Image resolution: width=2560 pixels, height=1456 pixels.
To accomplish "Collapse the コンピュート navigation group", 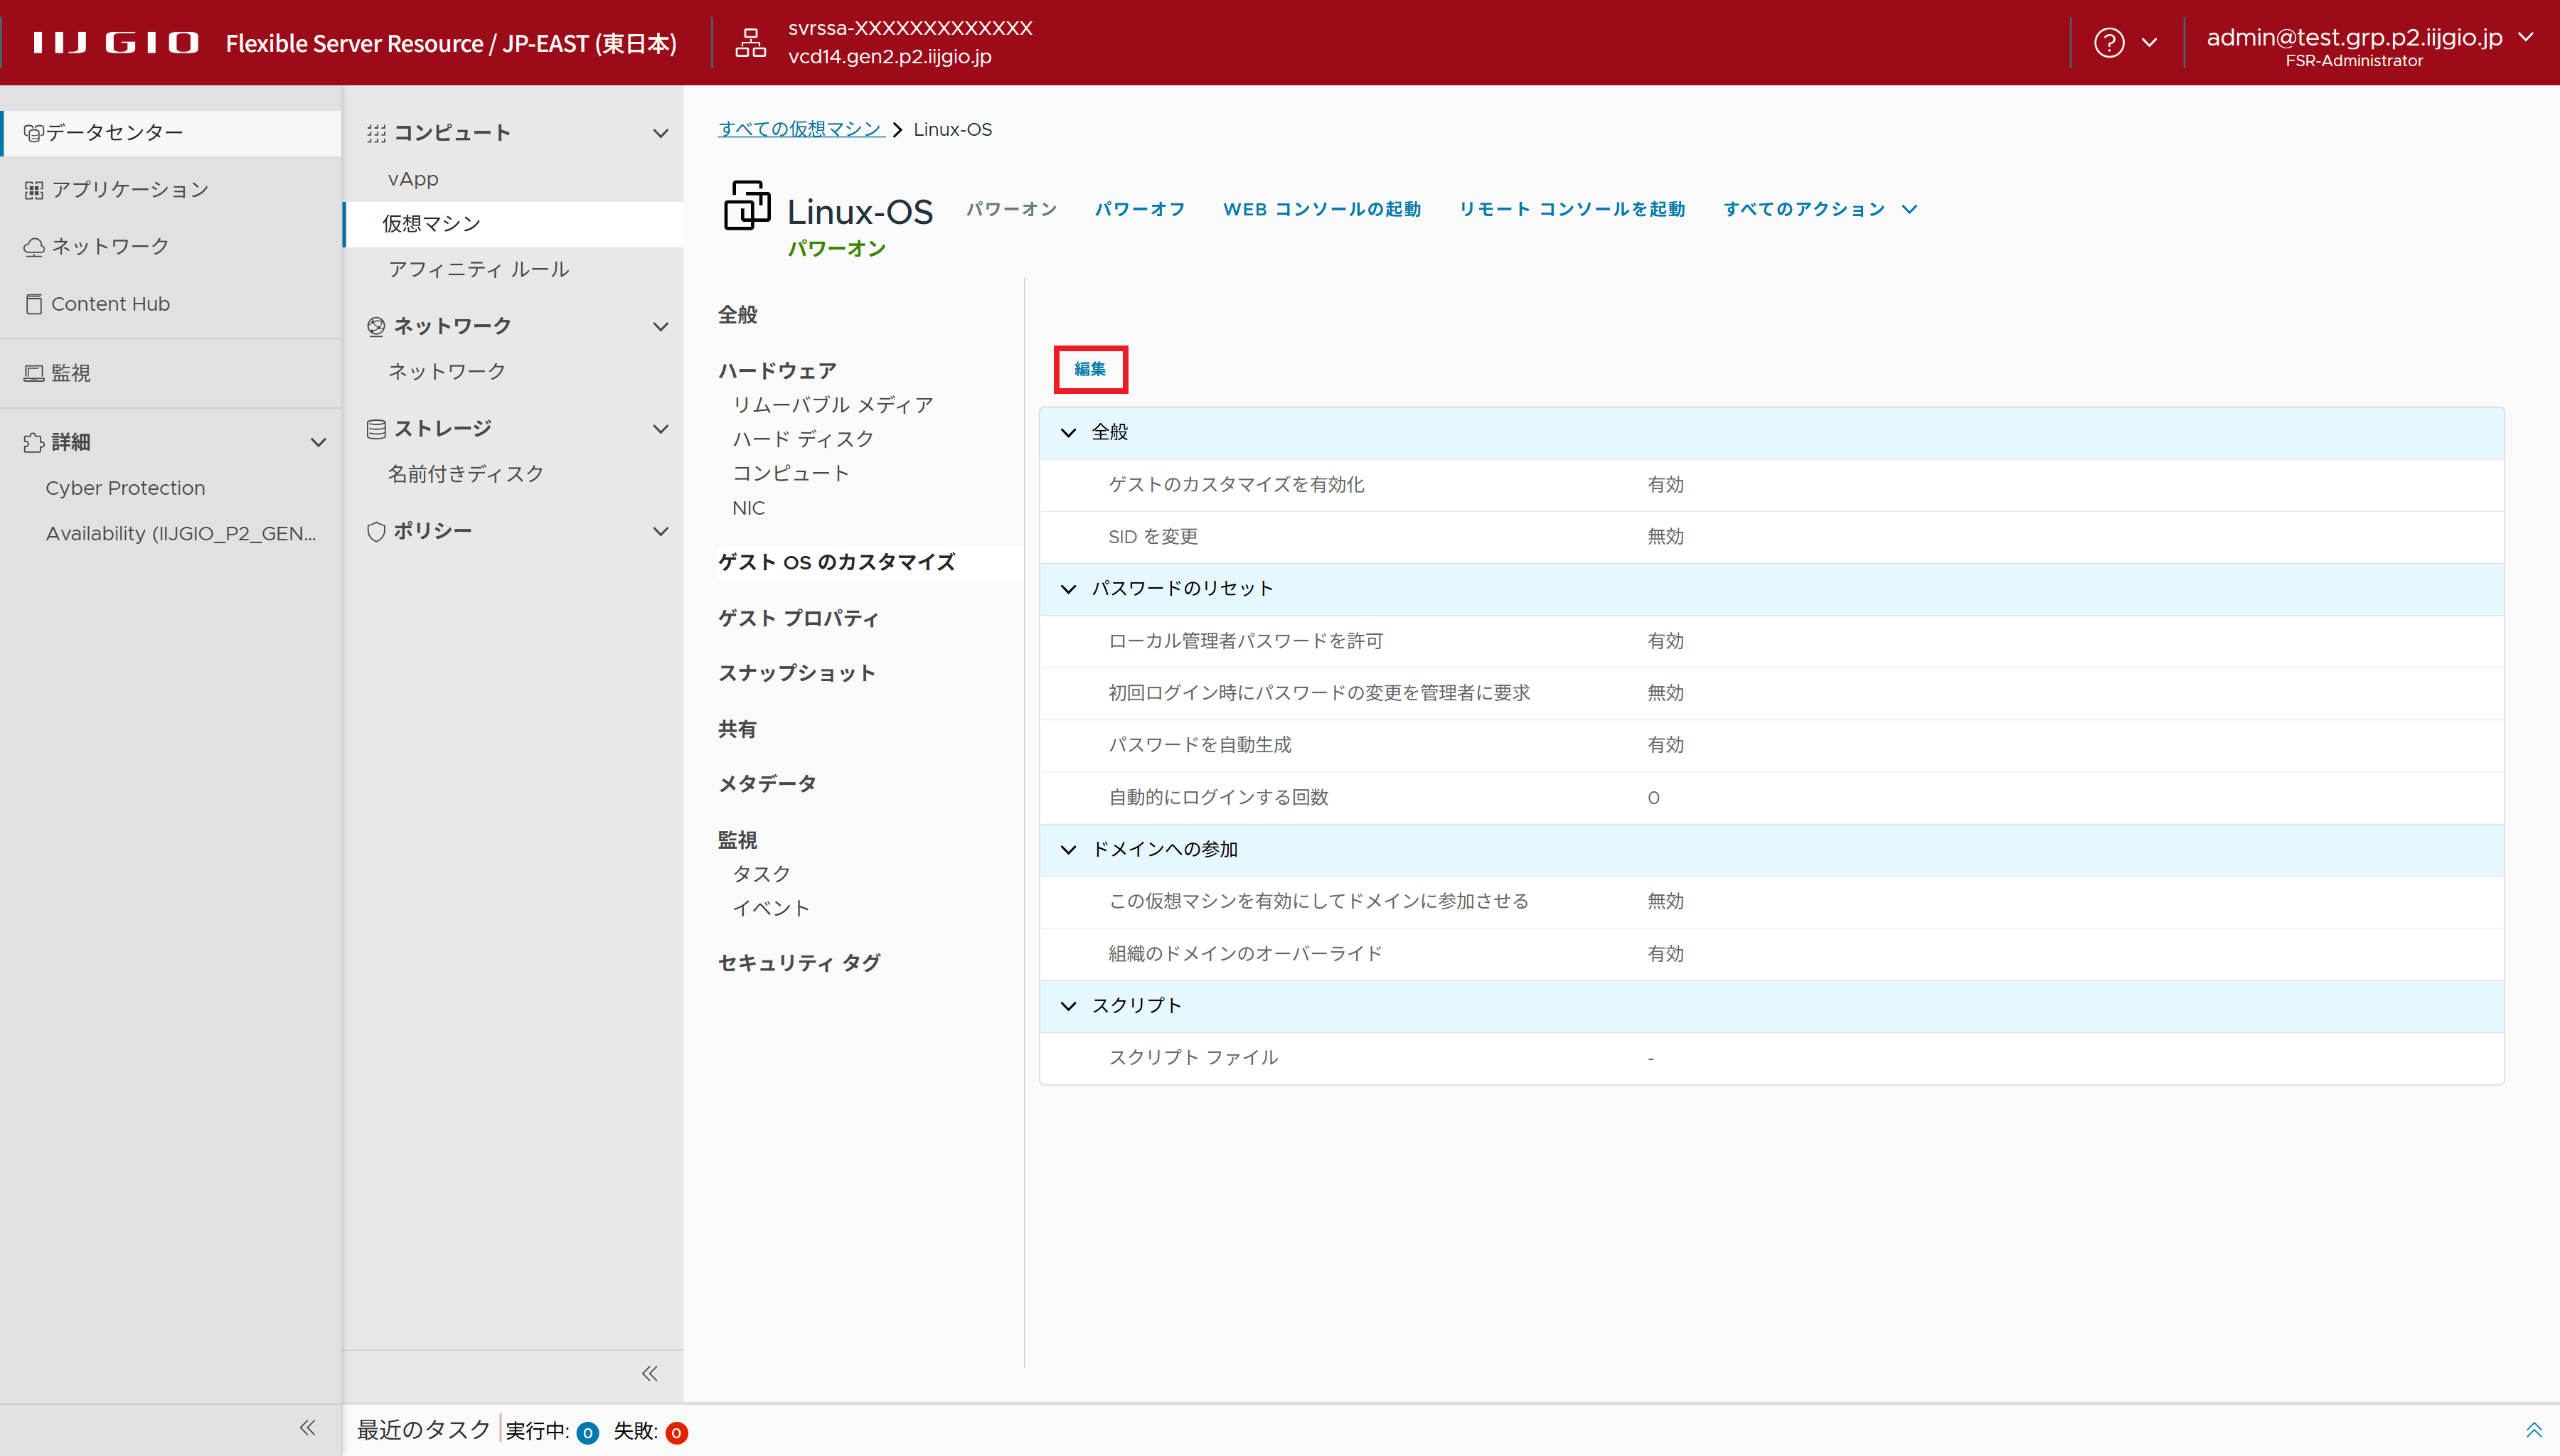I will 660,133.
